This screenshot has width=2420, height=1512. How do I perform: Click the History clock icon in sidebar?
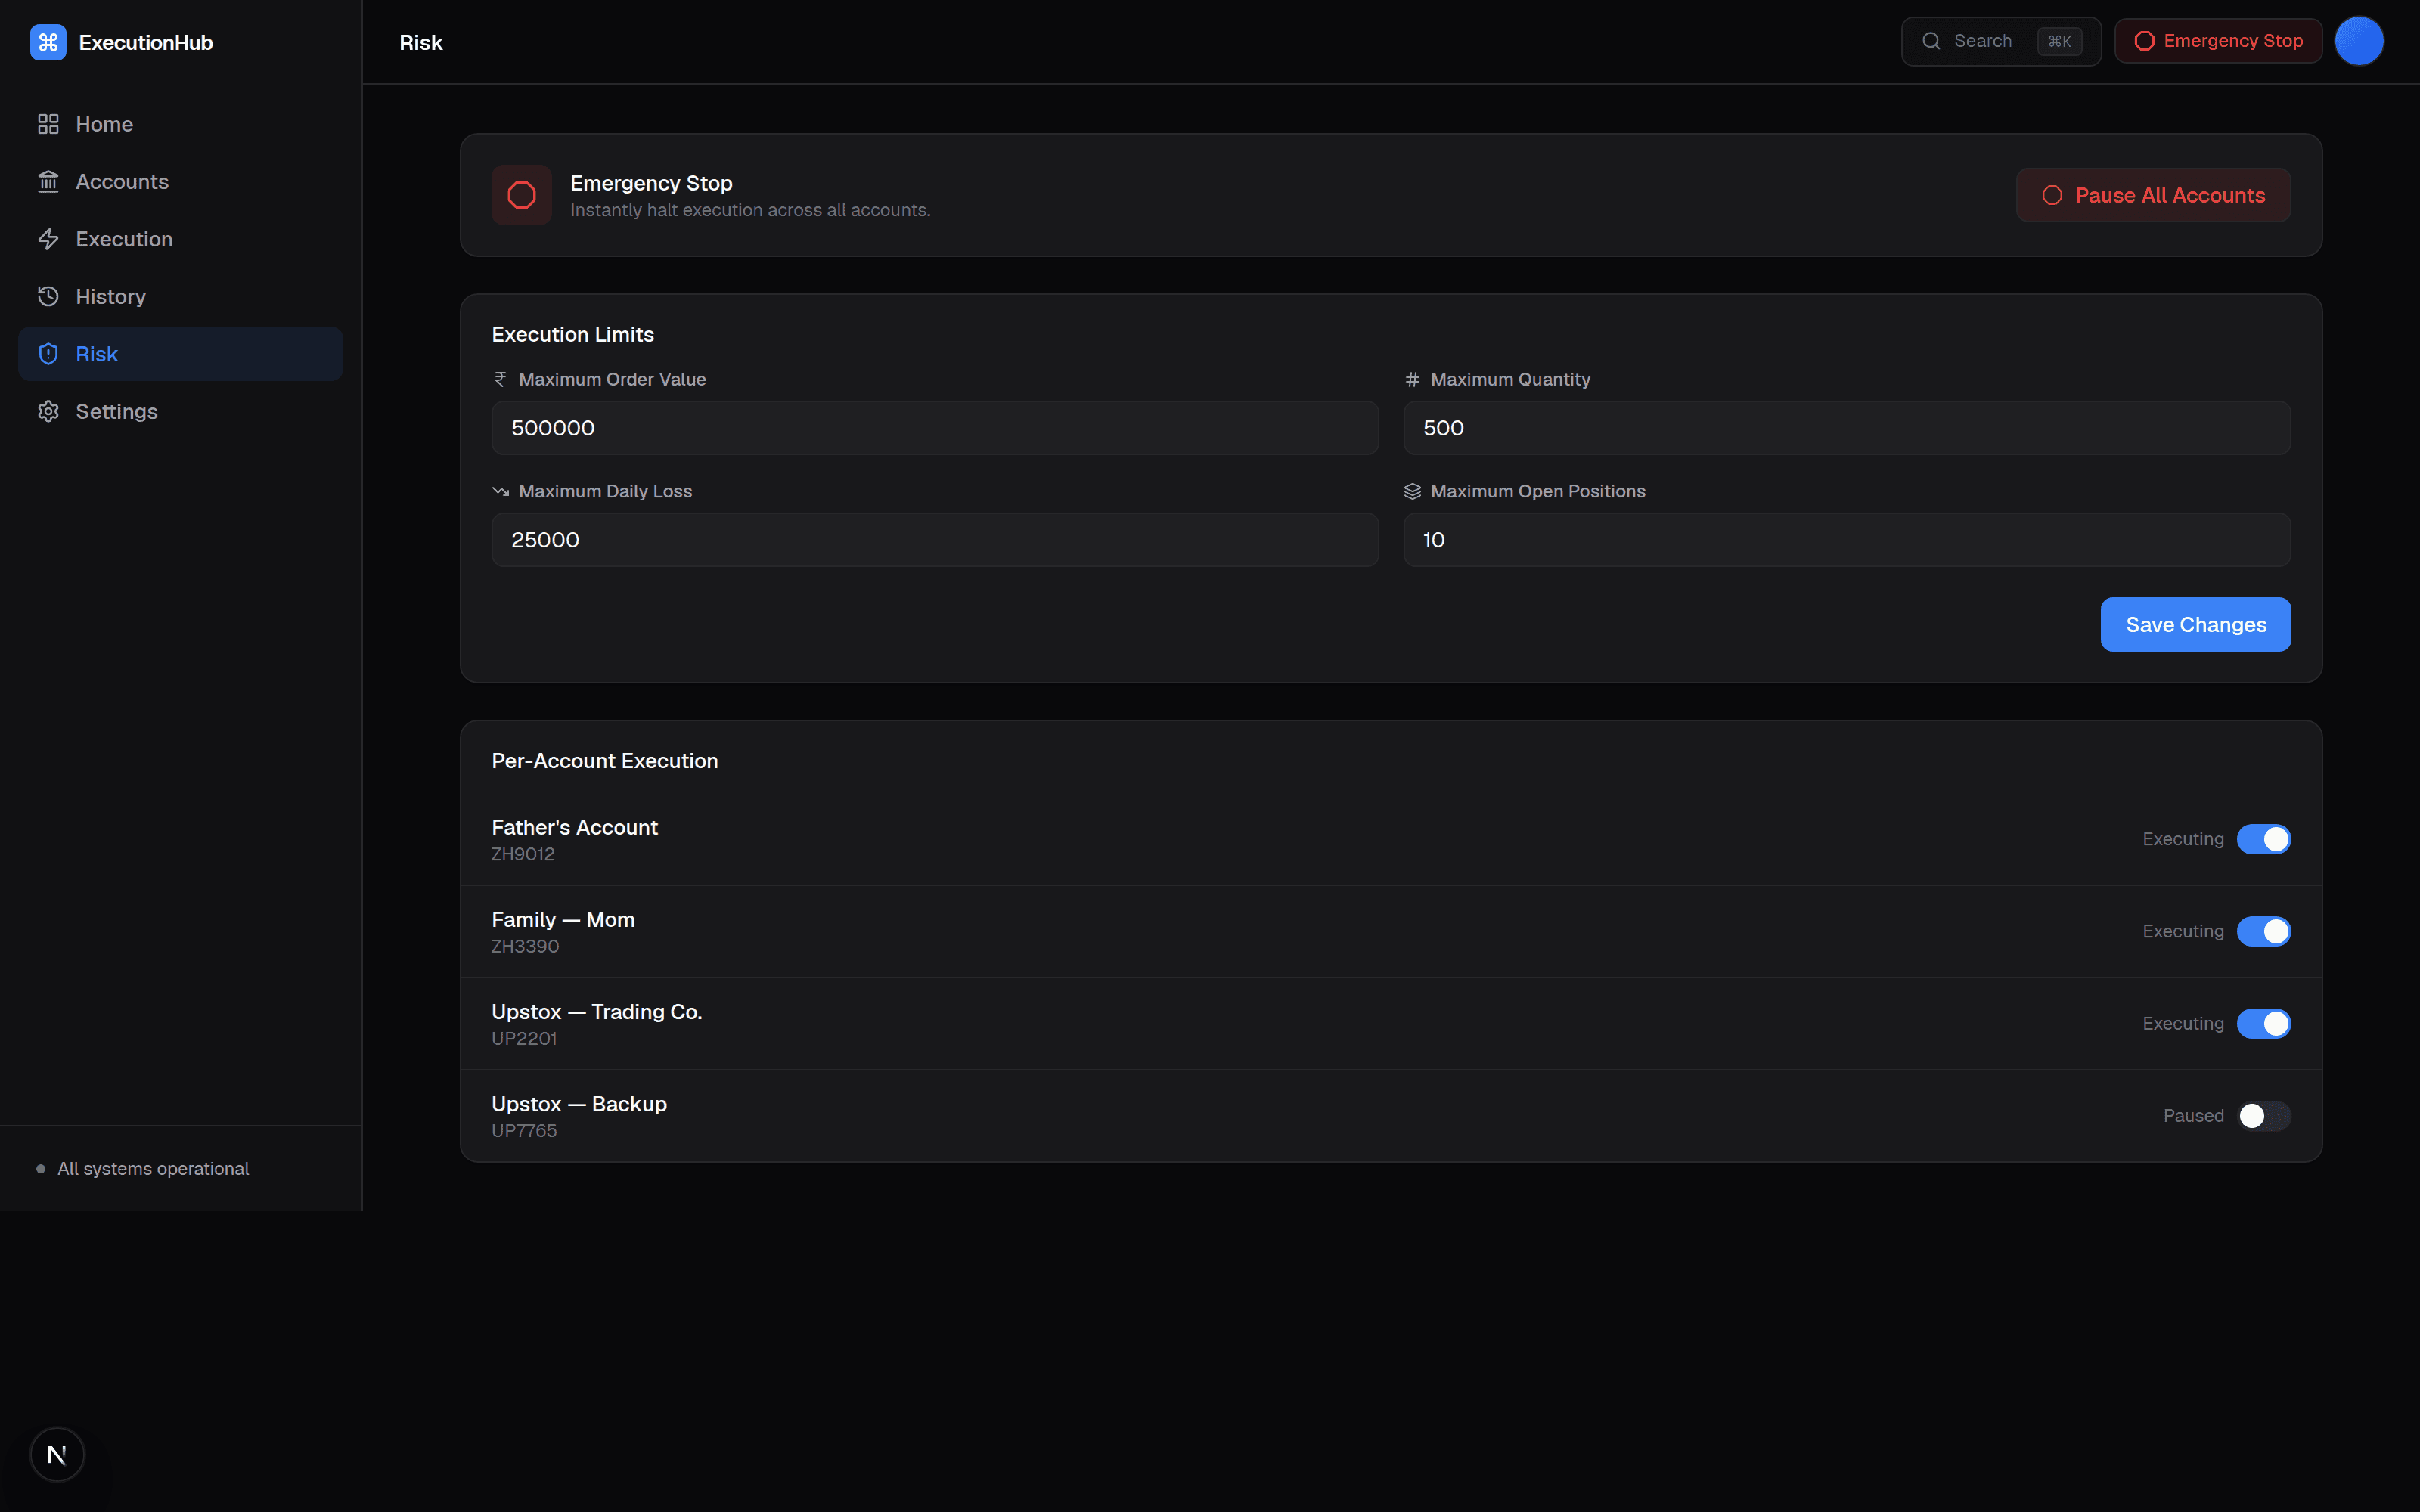[x=48, y=296]
